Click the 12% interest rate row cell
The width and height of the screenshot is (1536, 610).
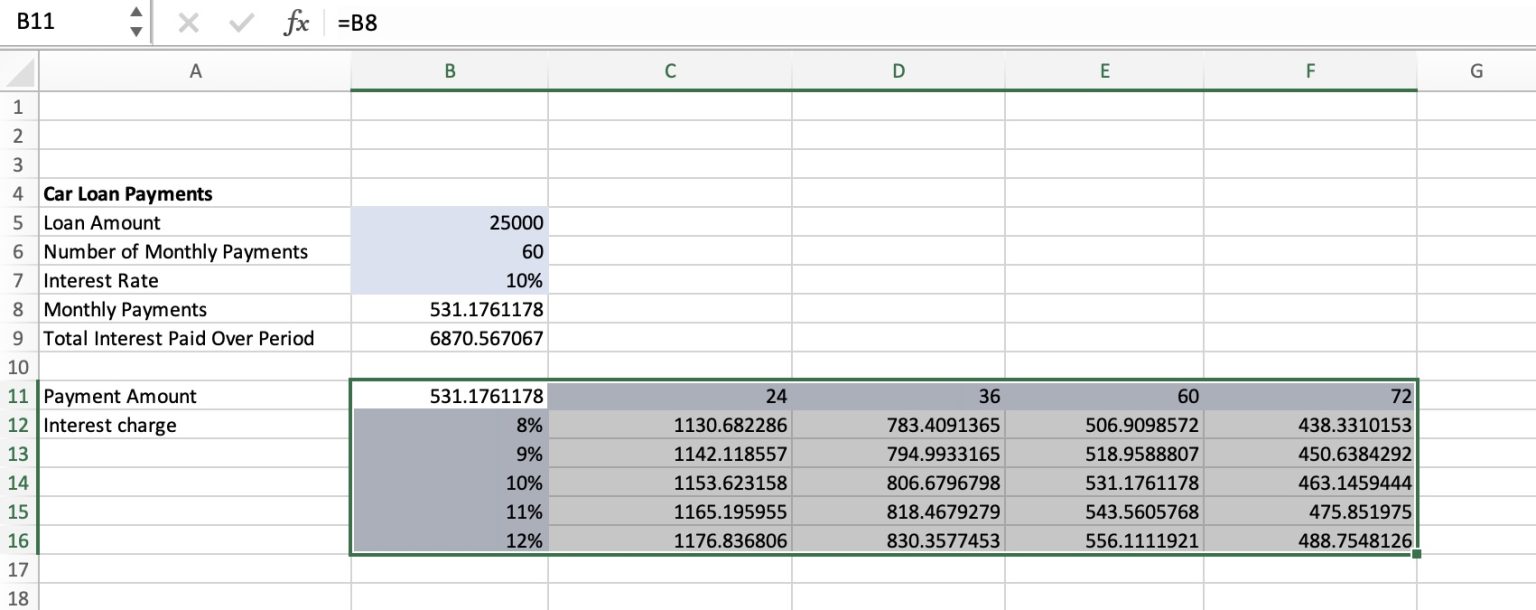449,541
